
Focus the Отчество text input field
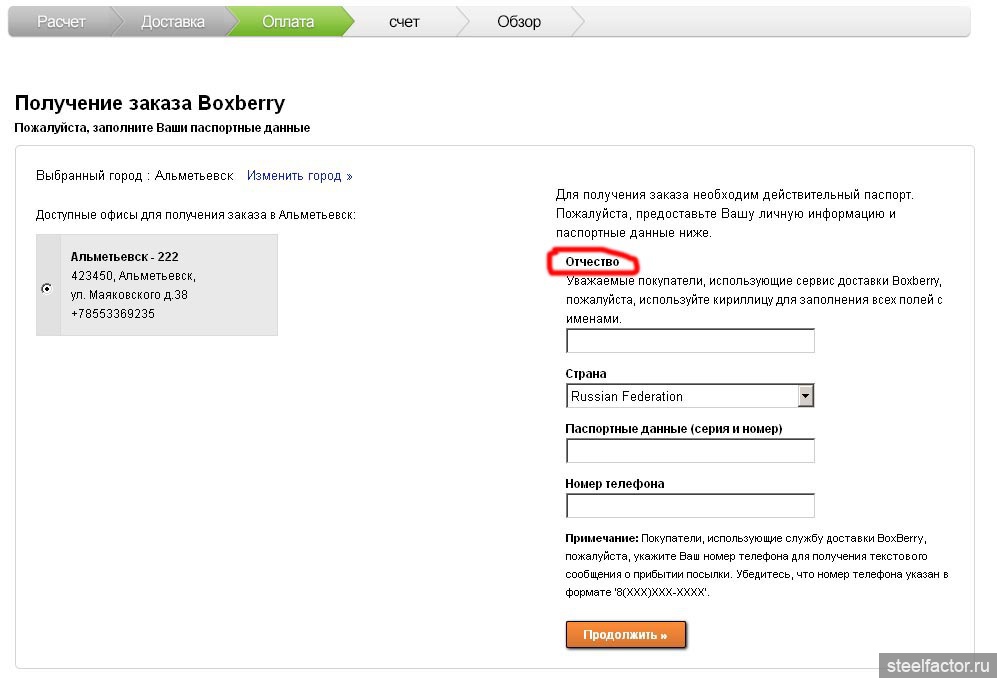[x=690, y=341]
